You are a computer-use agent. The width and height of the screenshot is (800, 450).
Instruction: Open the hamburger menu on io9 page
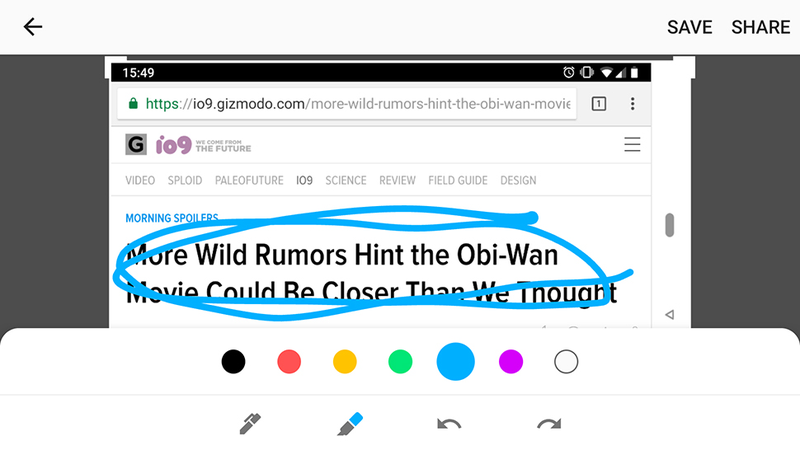point(632,144)
